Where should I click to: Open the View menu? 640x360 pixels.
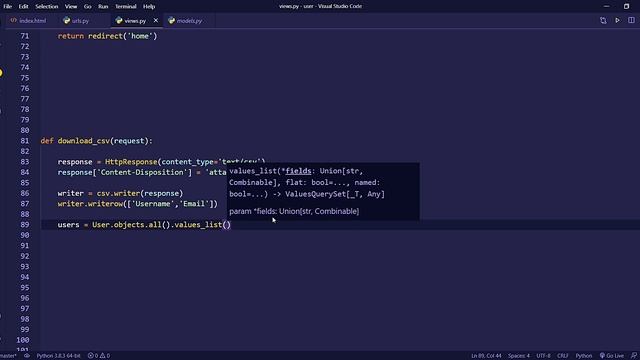(x=71, y=7)
